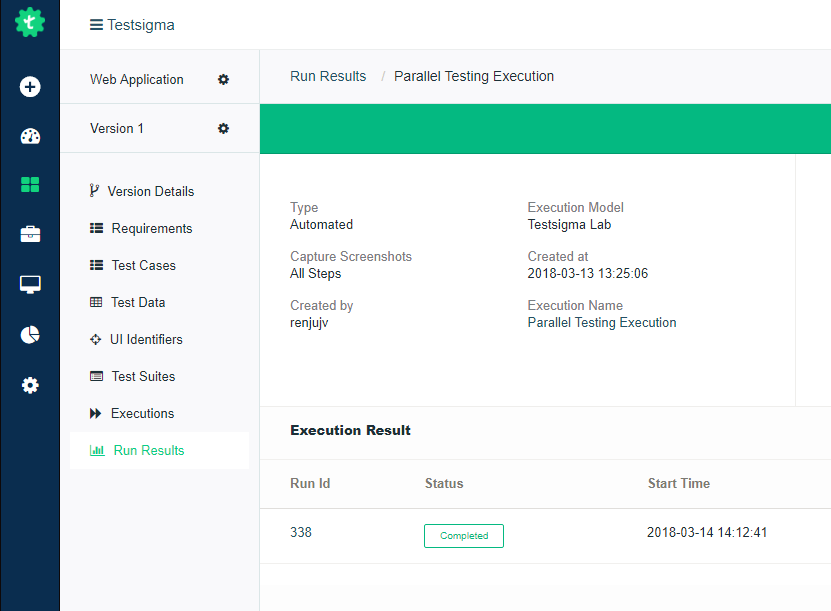
Task: Click the plus create icon in sidebar
Action: coord(30,87)
